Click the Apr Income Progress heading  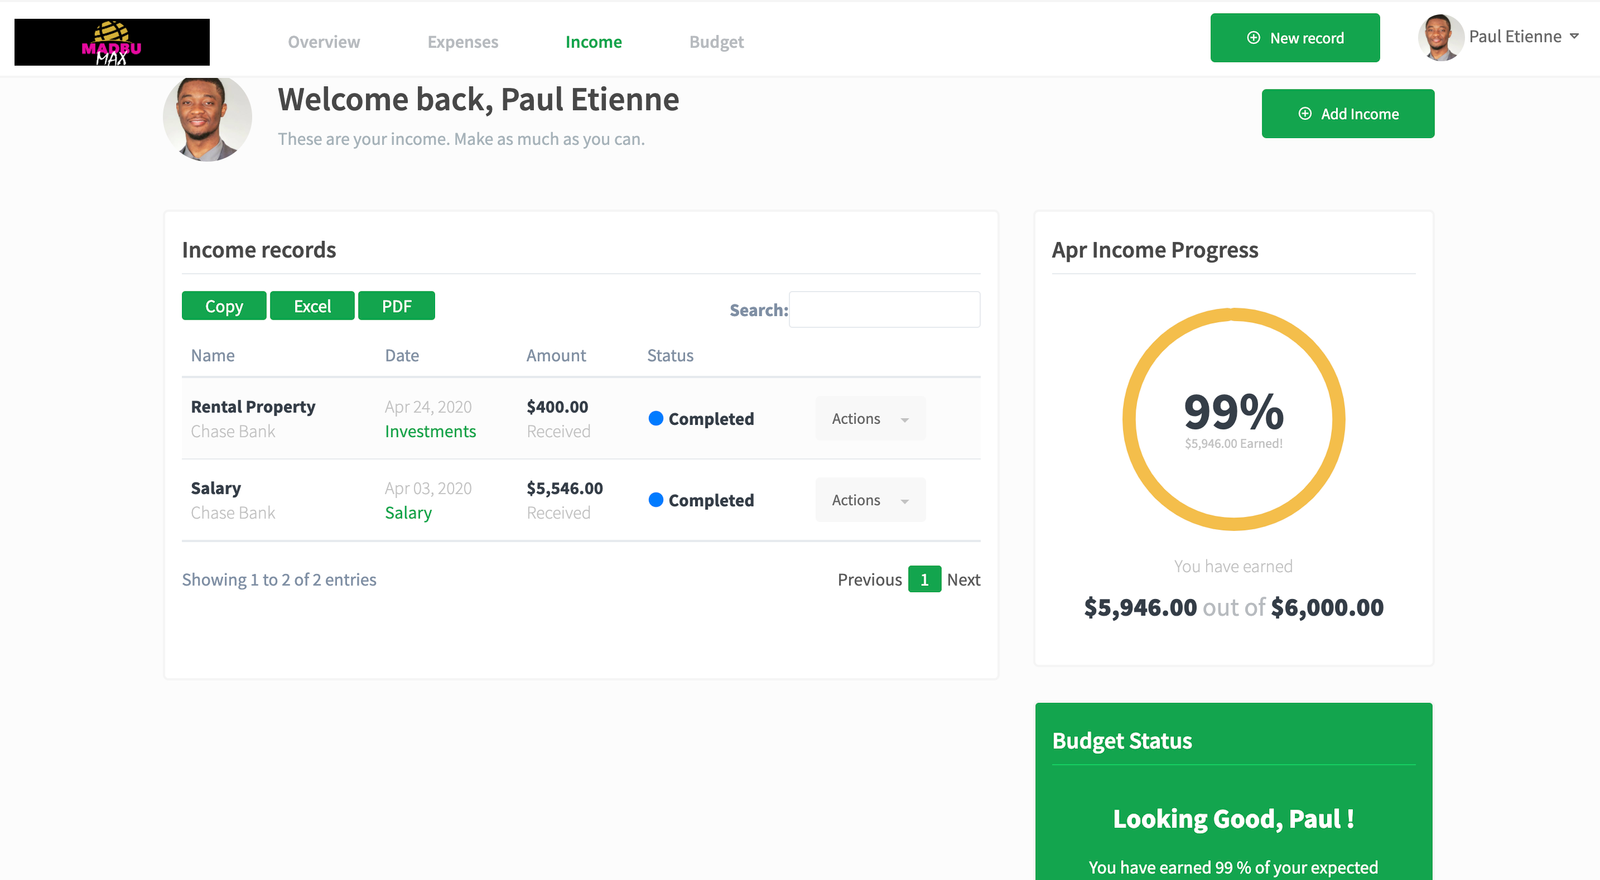1155,250
